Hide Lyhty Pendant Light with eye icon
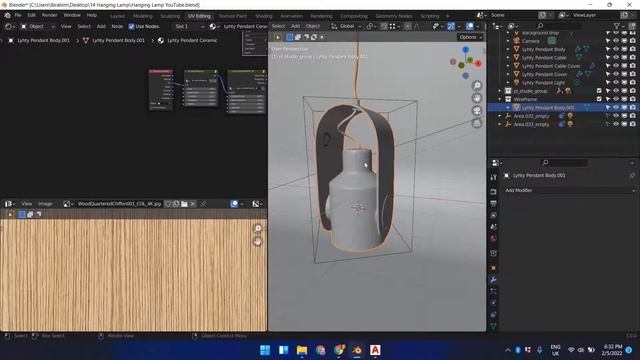The width and height of the screenshot is (640, 360). pos(616,82)
